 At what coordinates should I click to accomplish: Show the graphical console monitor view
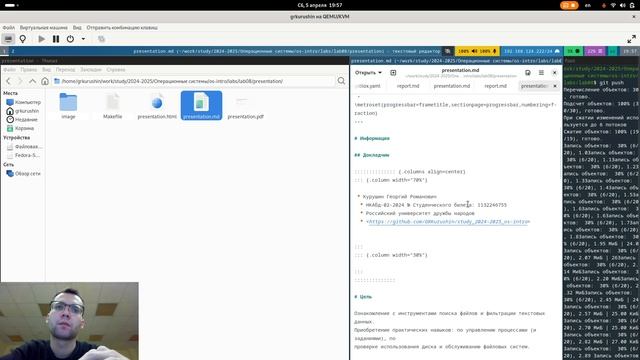click(x=8, y=39)
